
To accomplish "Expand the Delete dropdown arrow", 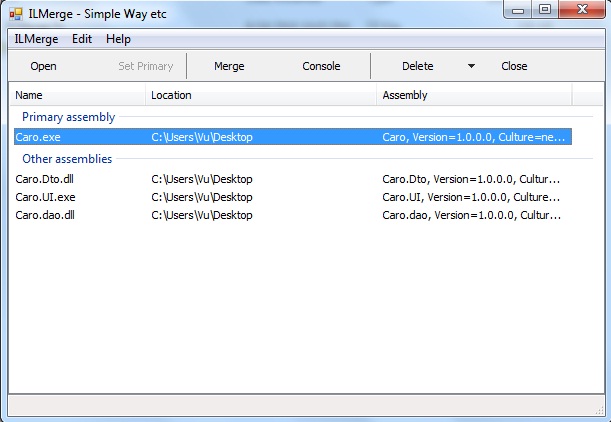I will pyautogui.click(x=471, y=66).
